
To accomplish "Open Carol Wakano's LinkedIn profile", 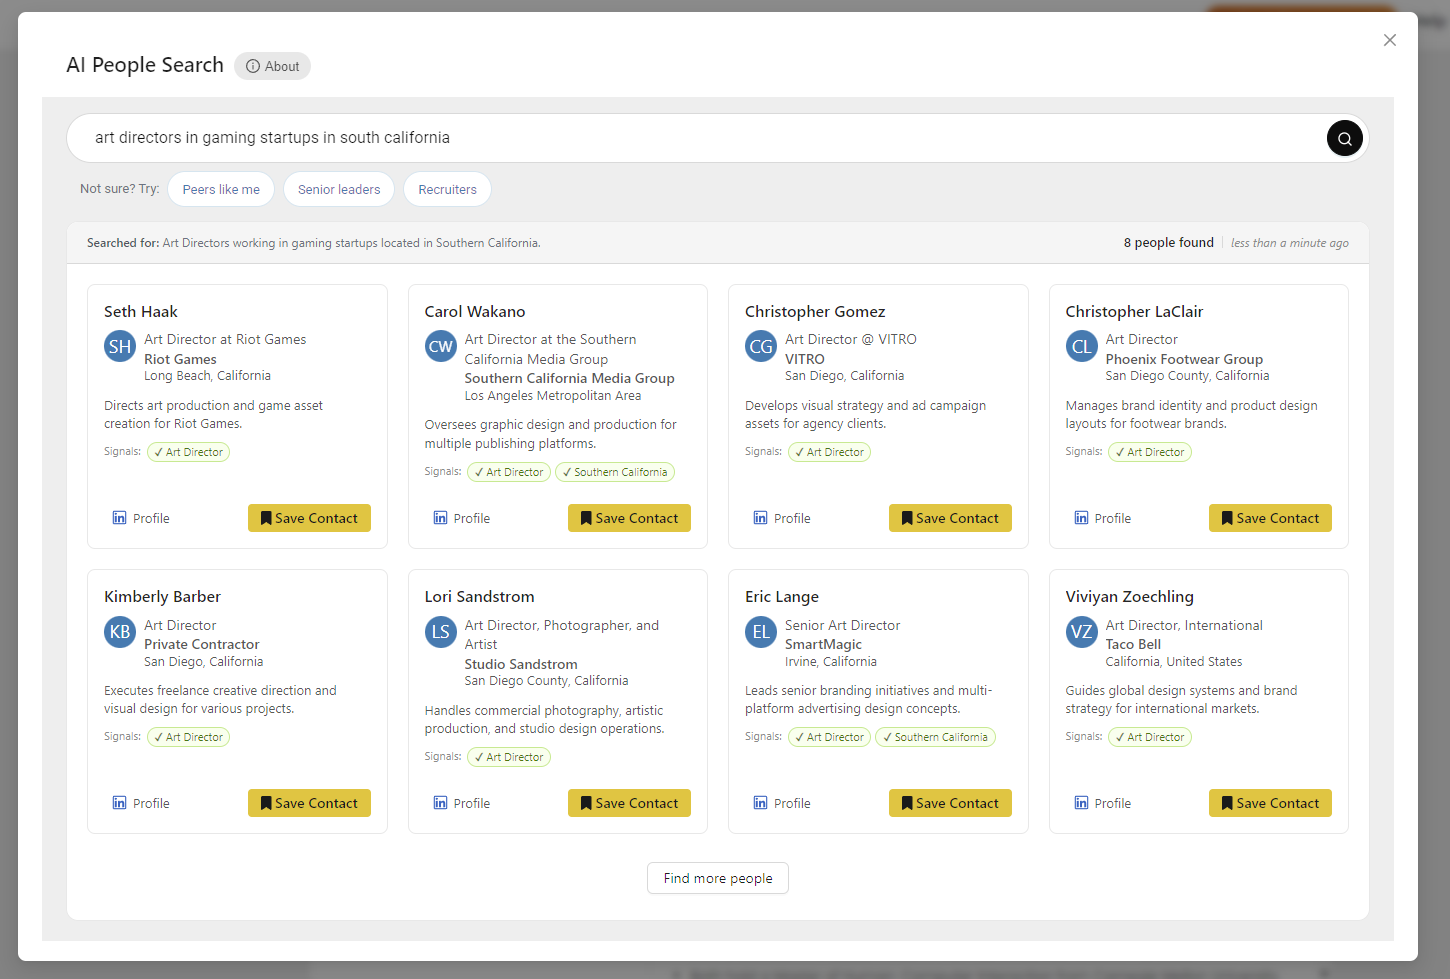I will coord(461,518).
